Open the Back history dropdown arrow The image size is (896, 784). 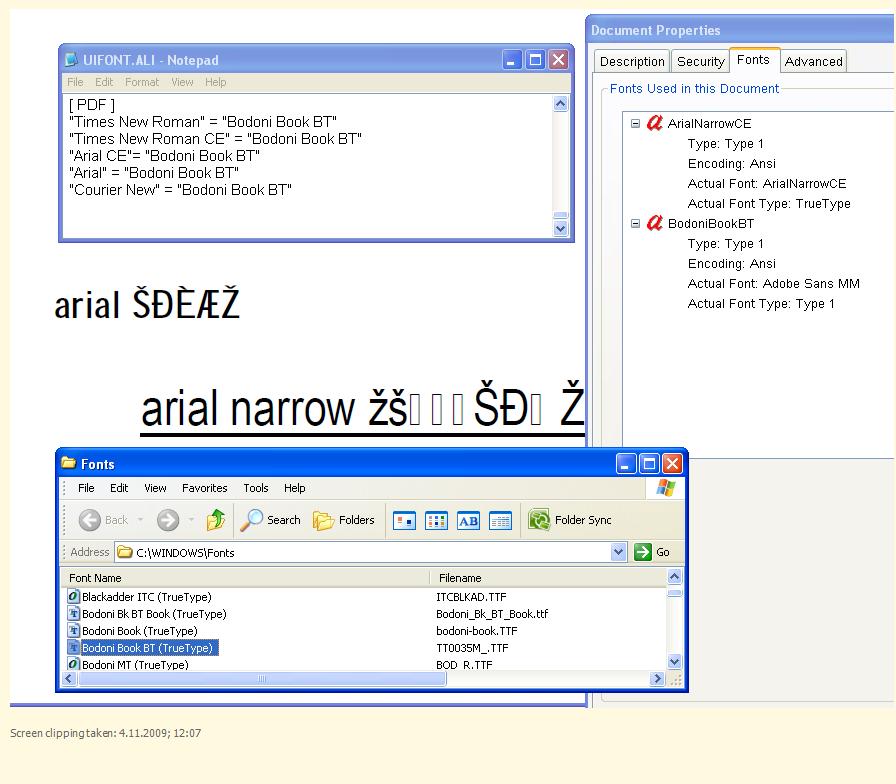(x=141, y=520)
